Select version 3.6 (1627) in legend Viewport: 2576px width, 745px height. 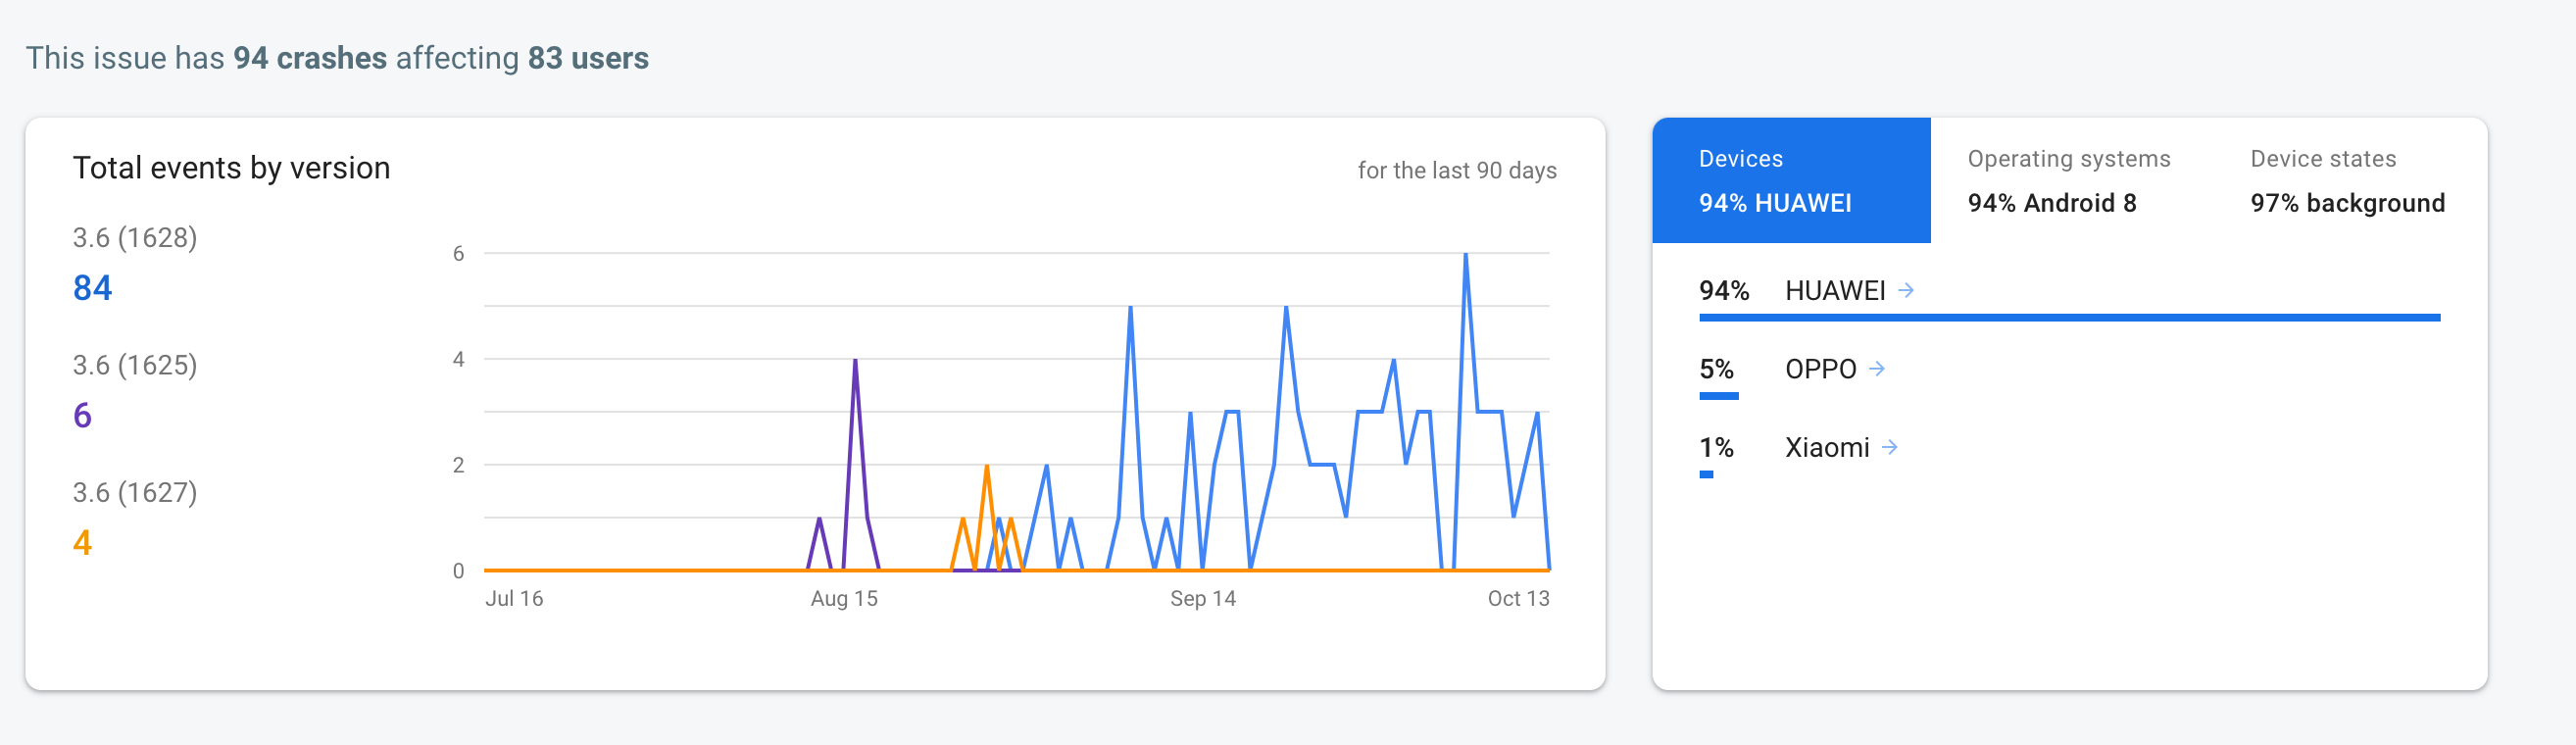click(135, 492)
